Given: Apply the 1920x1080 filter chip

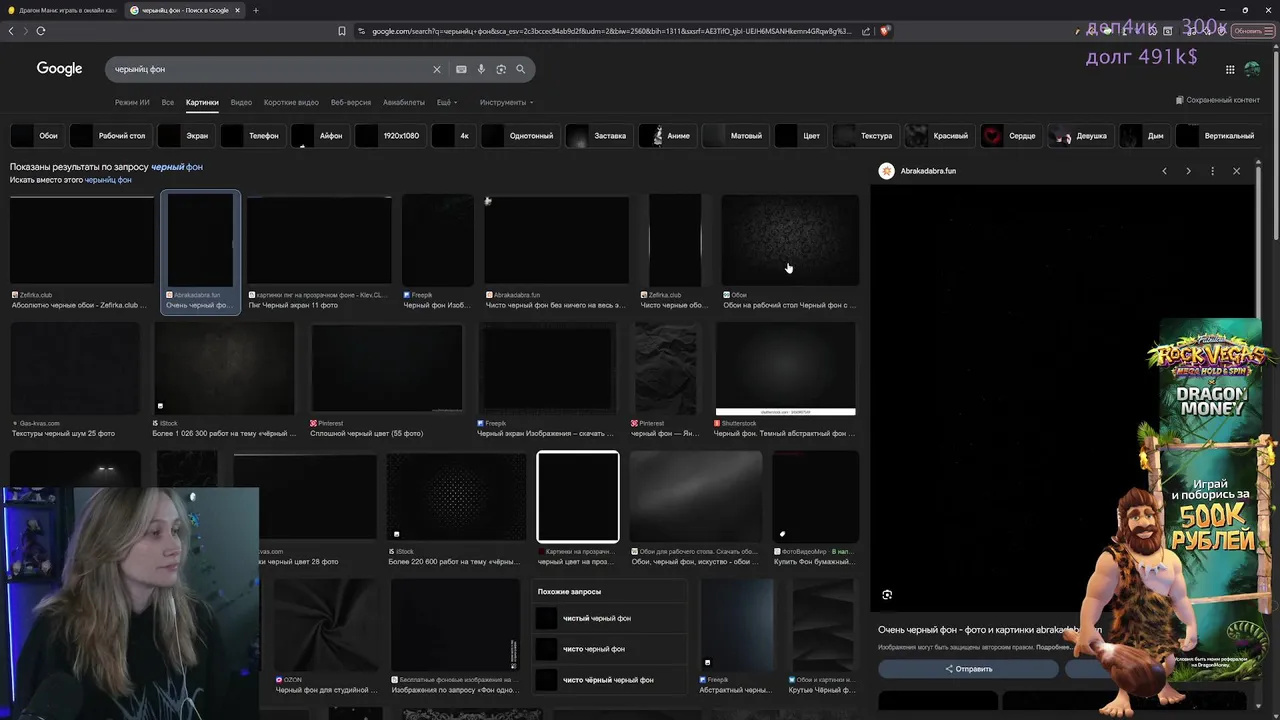Looking at the screenshot, I should coord(390,135).
